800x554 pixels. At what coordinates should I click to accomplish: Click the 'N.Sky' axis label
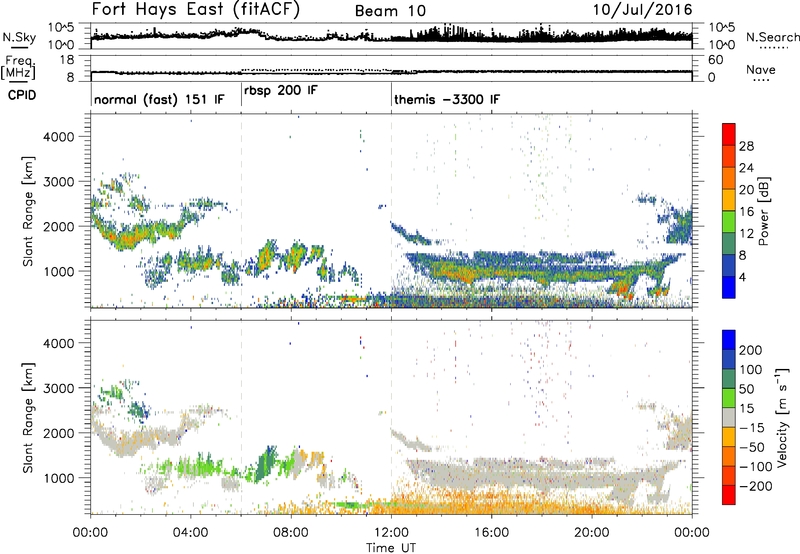(x=19, y=37)
